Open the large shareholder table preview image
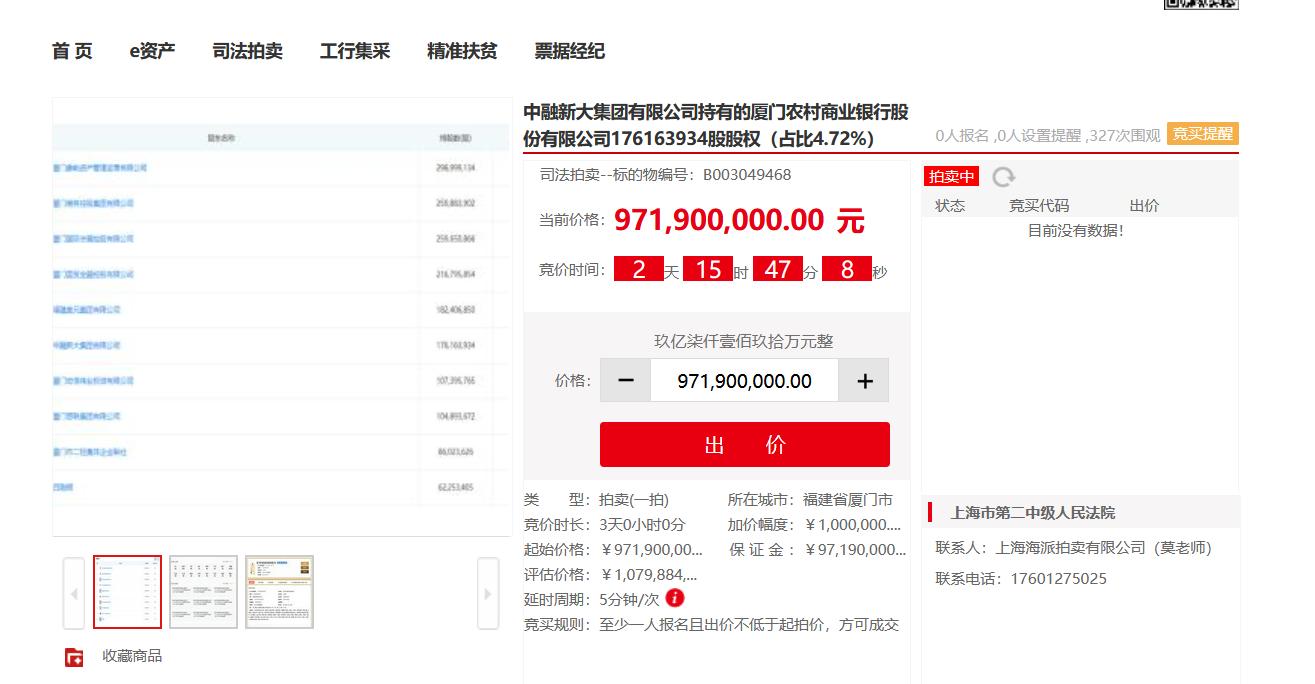The width and height of the screenshot is (1315, 684). pyautogui.click(x=282, y=317)
